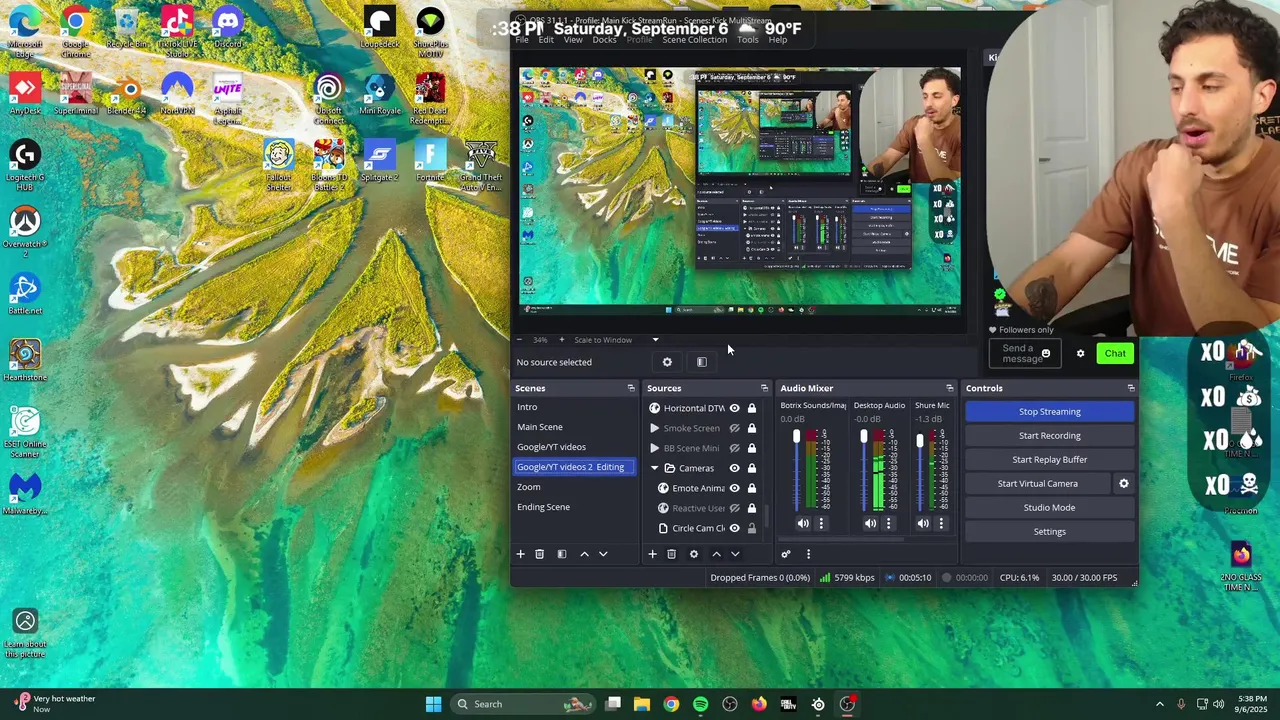The image size is (1280, 720).
Task: Unlock the Horizontal DTW source
Action: 752,408
